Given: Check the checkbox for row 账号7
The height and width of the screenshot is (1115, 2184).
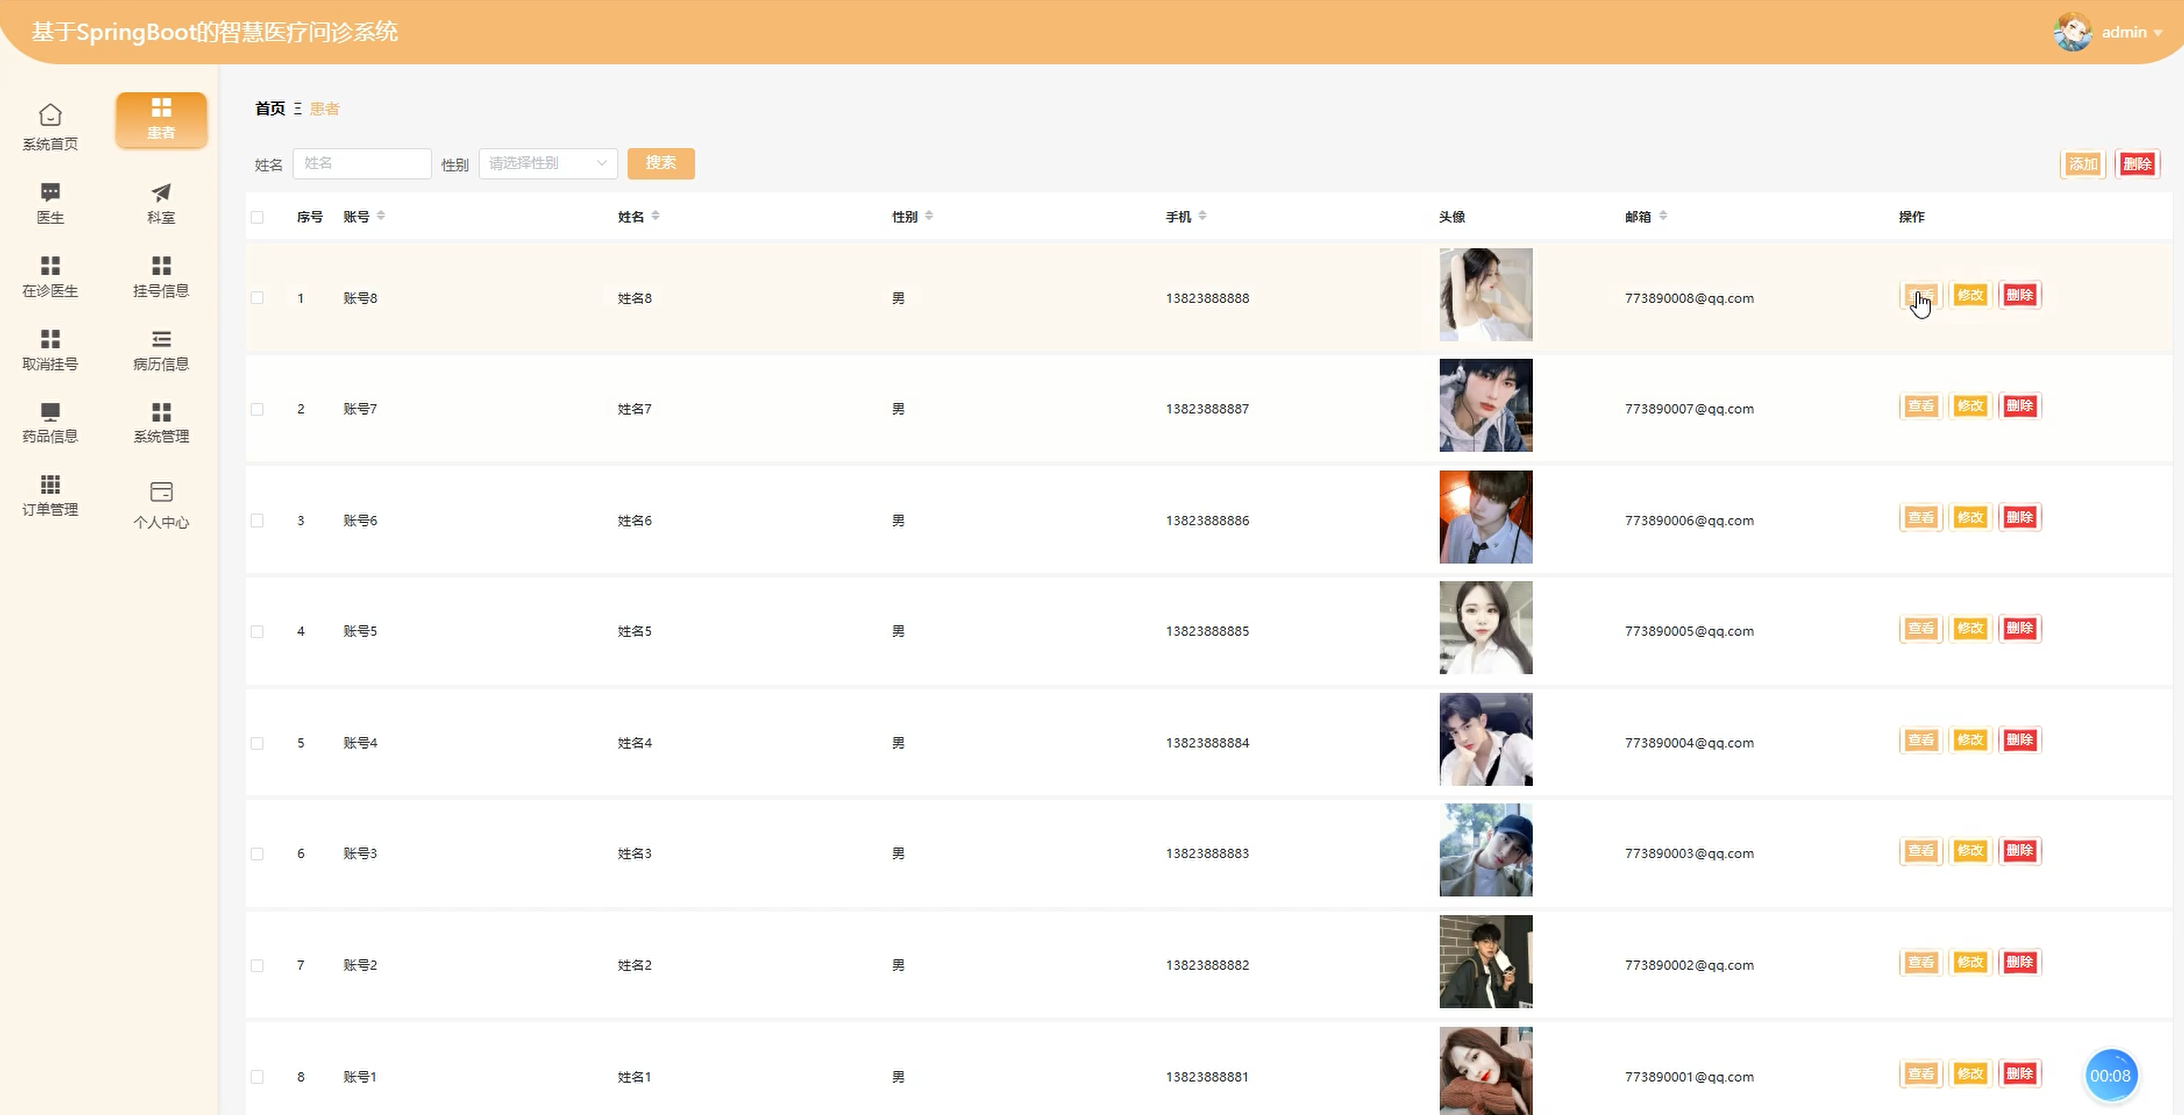Looking at the screenshot, I should pos(257,409).
